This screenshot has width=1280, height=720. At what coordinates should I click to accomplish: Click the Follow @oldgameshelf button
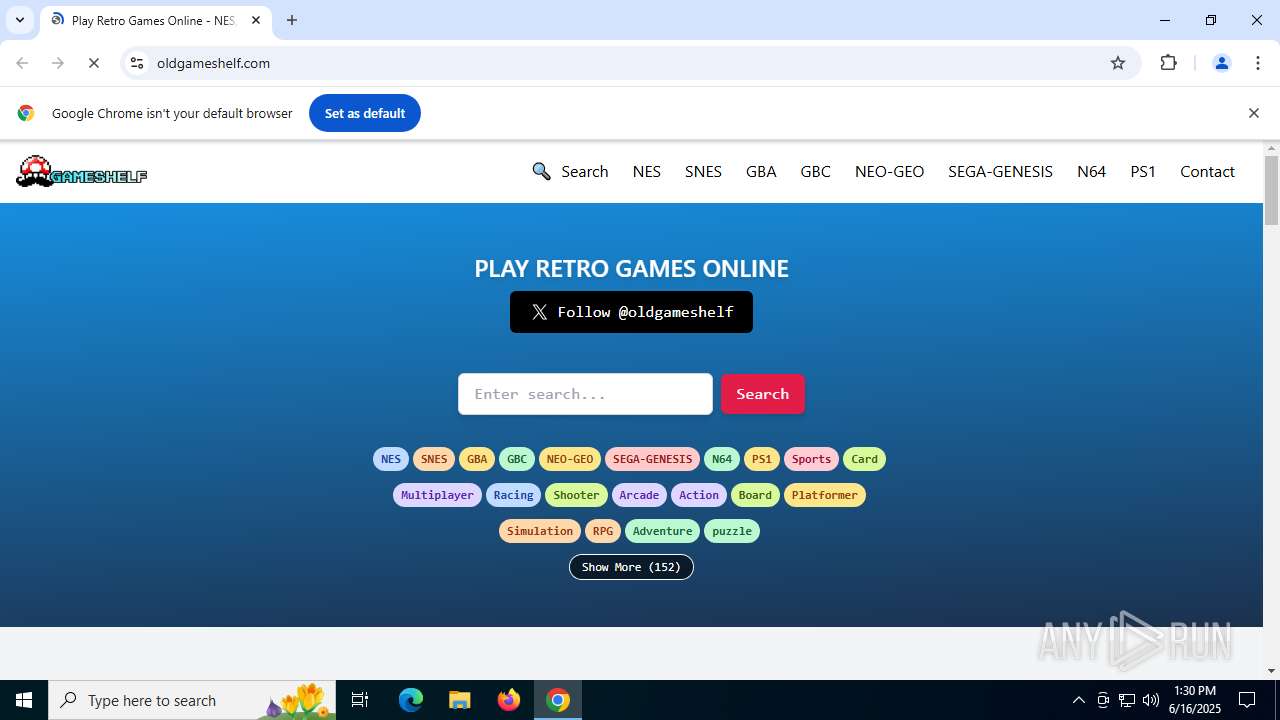pyautogui.click(x=631, y=312)
